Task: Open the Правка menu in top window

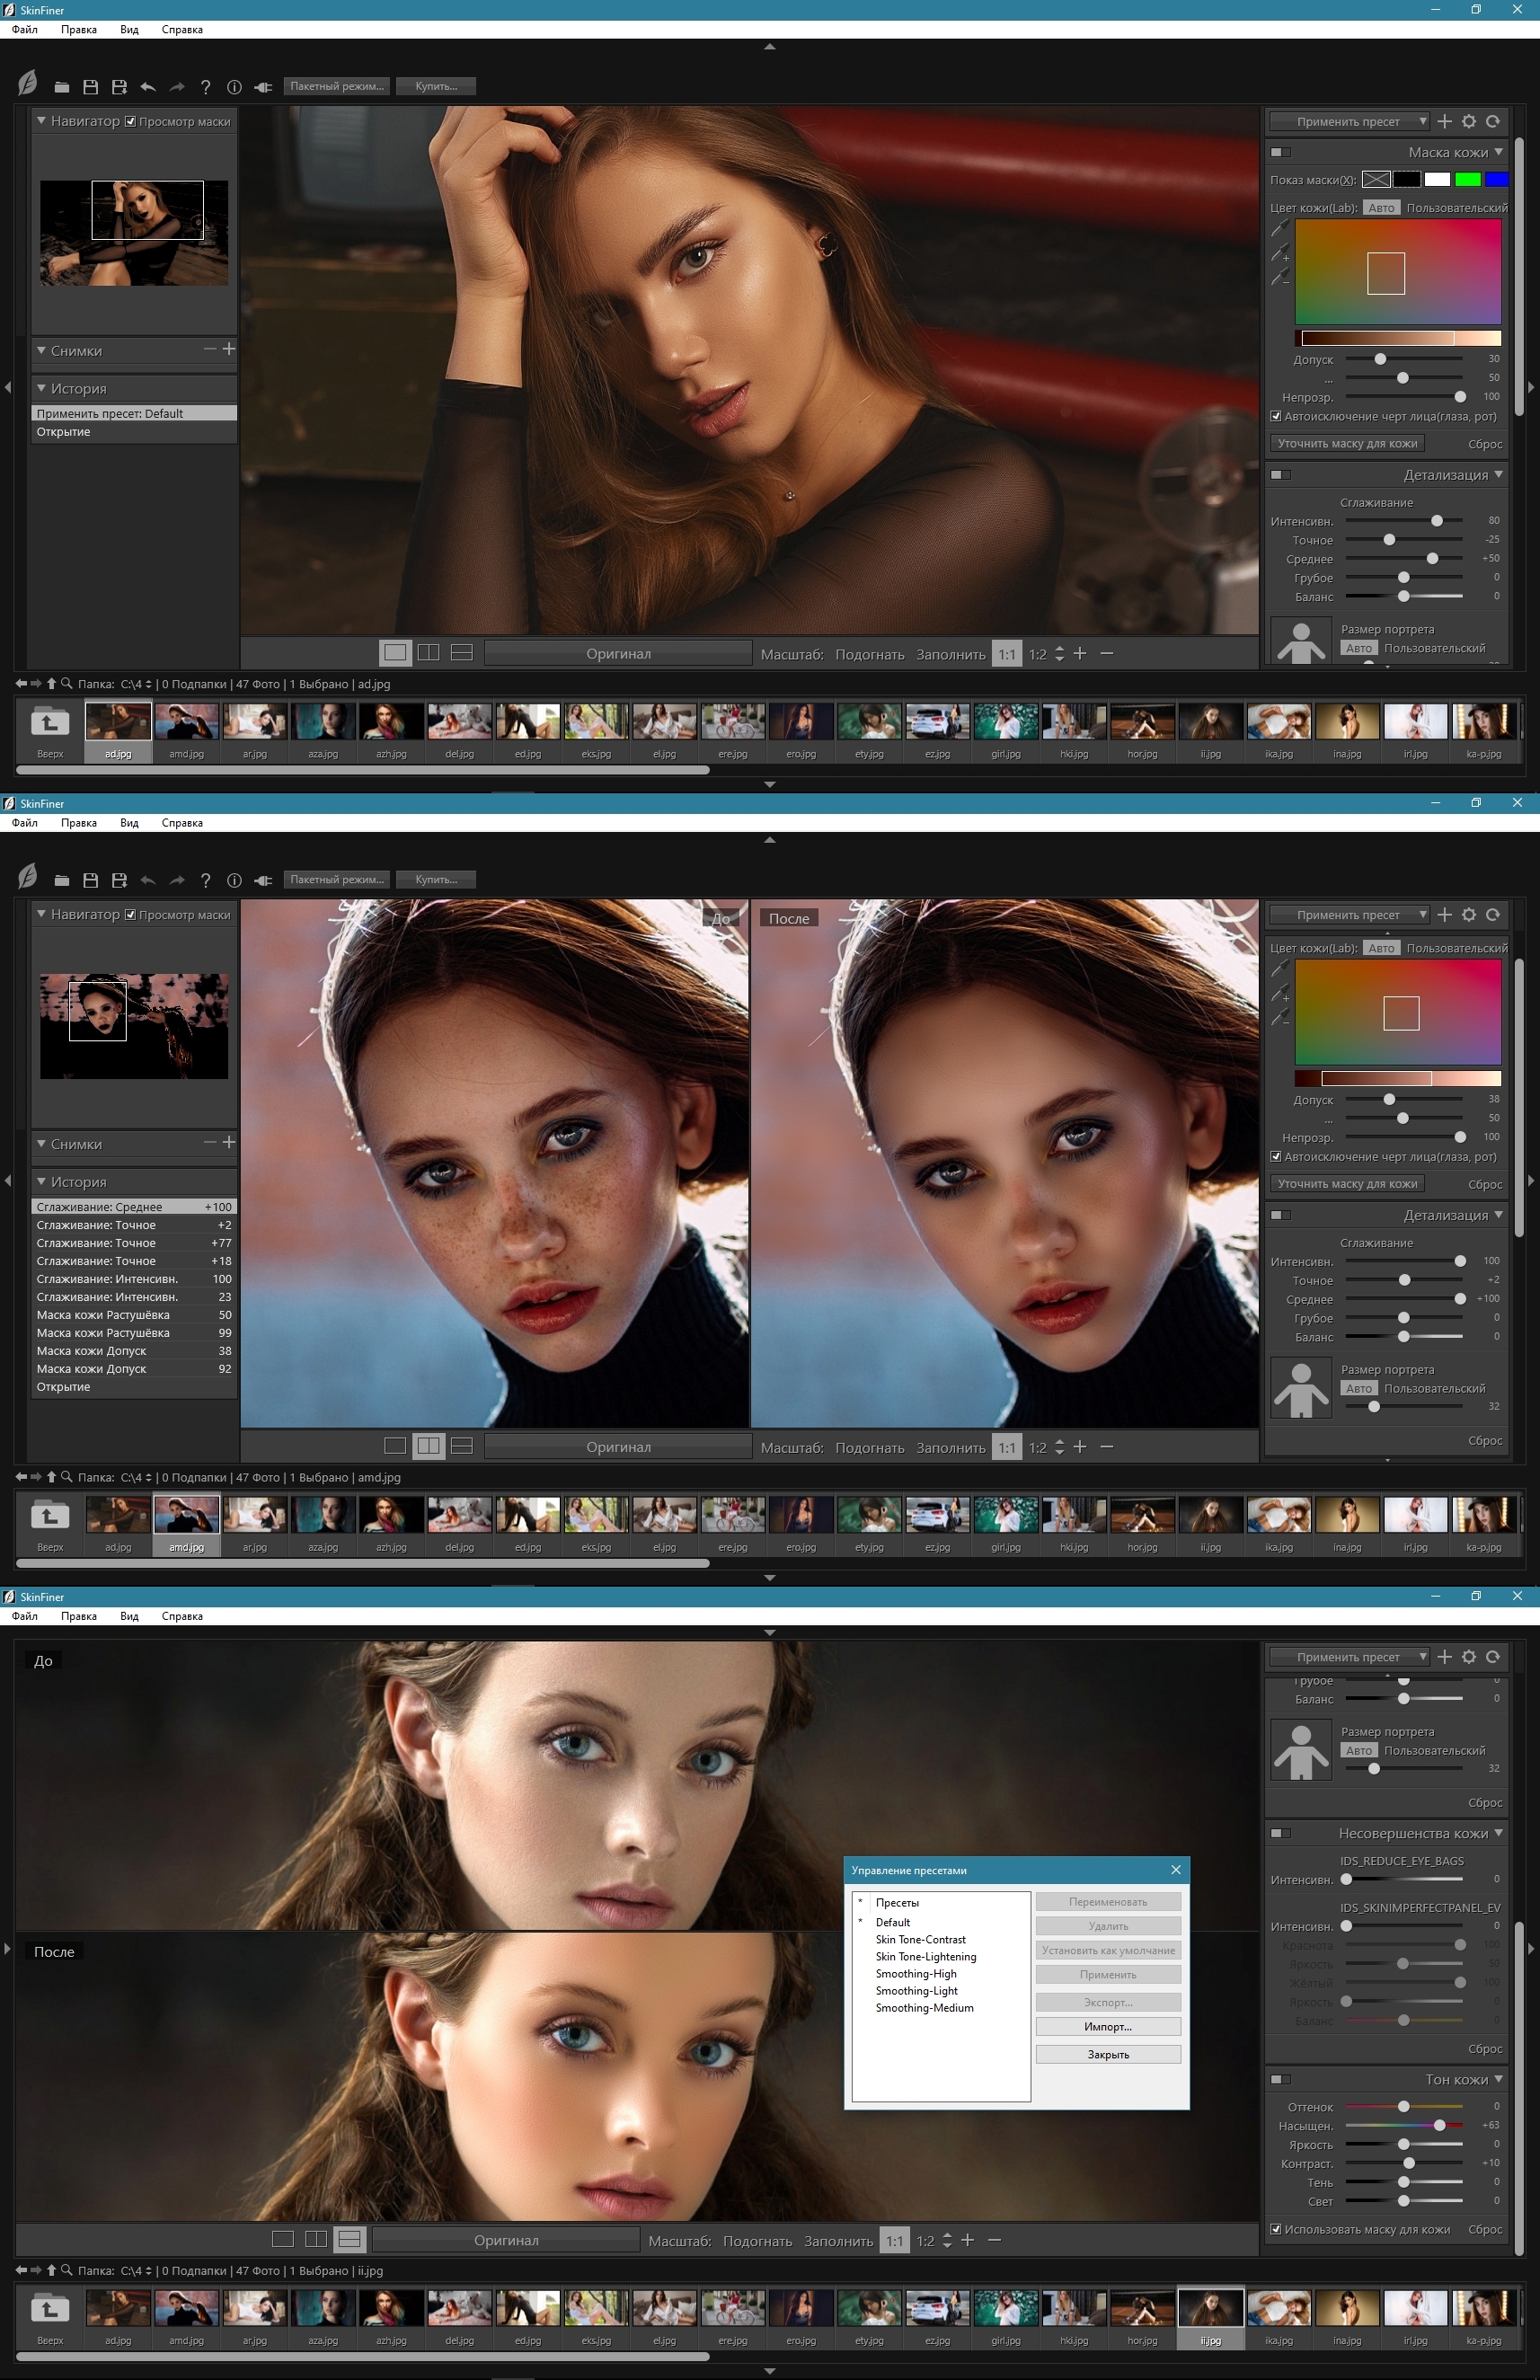Action: pos(79,30)
